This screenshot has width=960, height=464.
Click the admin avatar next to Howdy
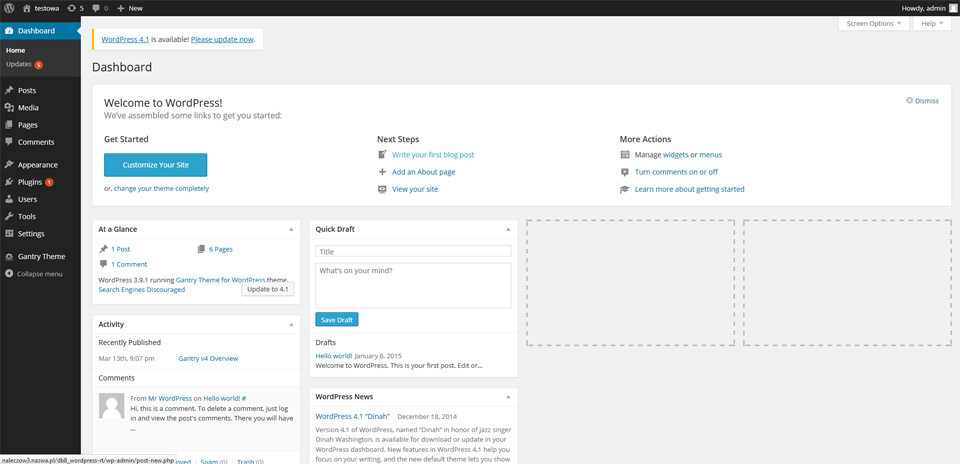pyautogui.click(x=953, y=8)
